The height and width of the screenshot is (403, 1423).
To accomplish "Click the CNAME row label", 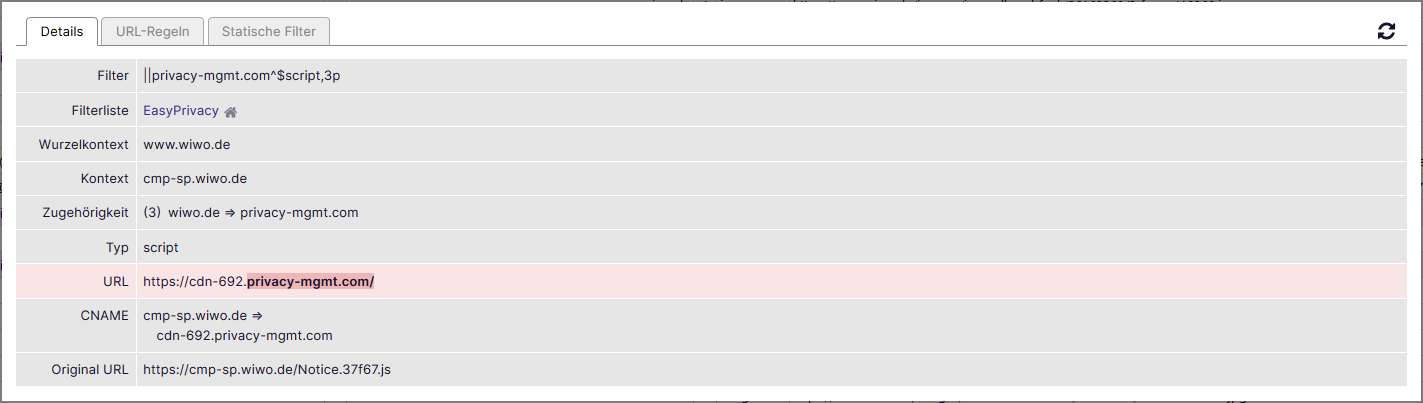I will pyautogui.click(x=105, y=316).
